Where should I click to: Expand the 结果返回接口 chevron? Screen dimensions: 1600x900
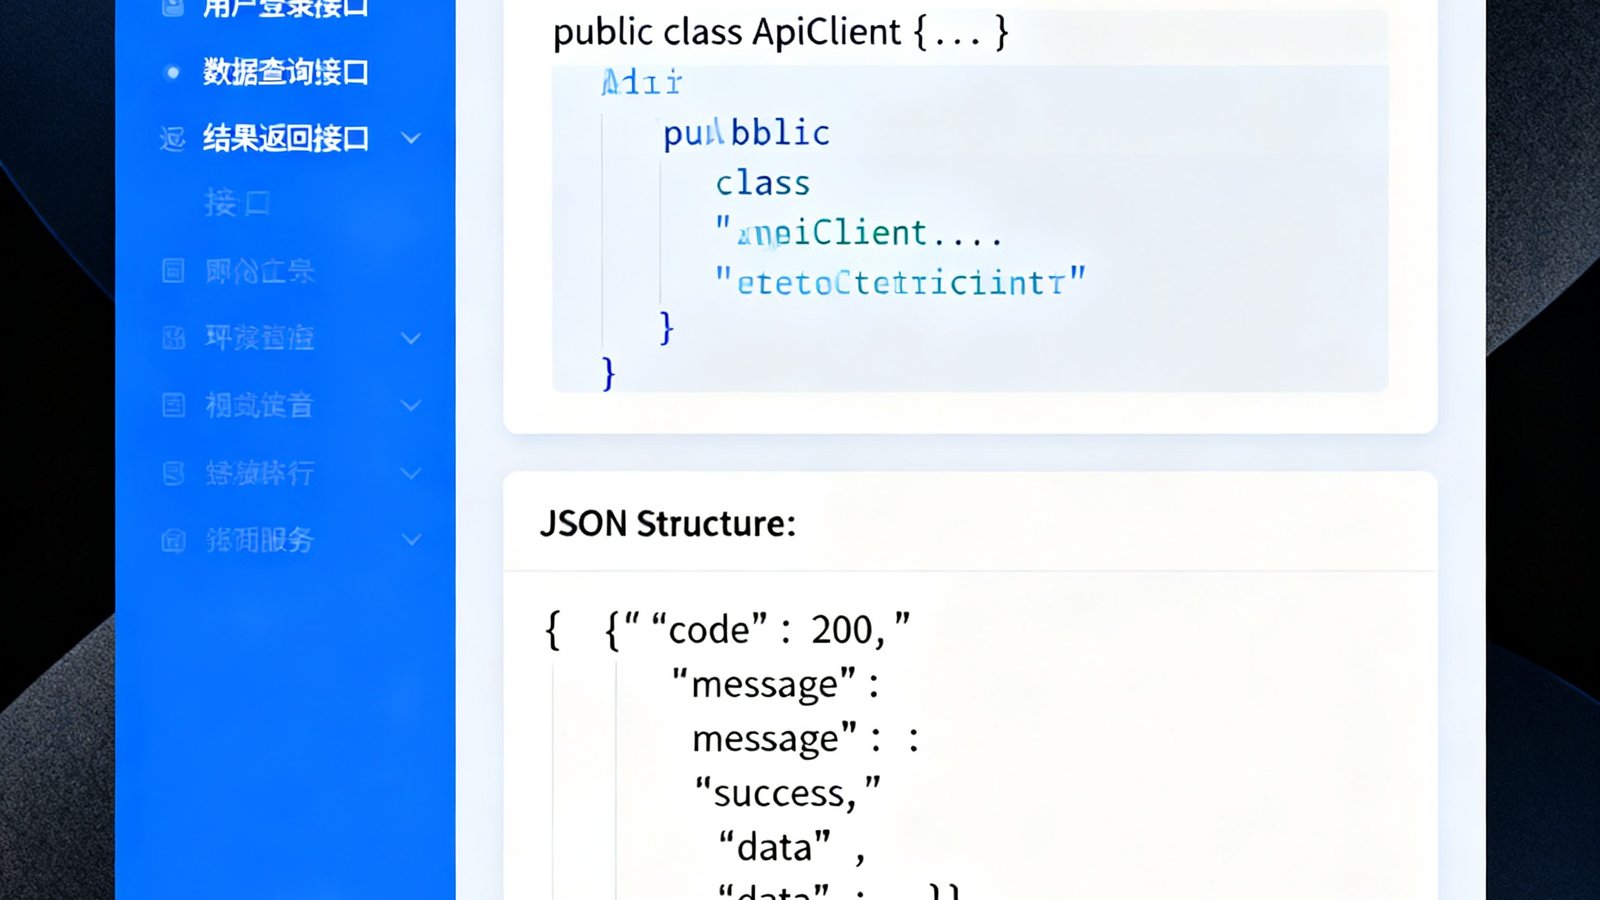(x=410, y=138)
